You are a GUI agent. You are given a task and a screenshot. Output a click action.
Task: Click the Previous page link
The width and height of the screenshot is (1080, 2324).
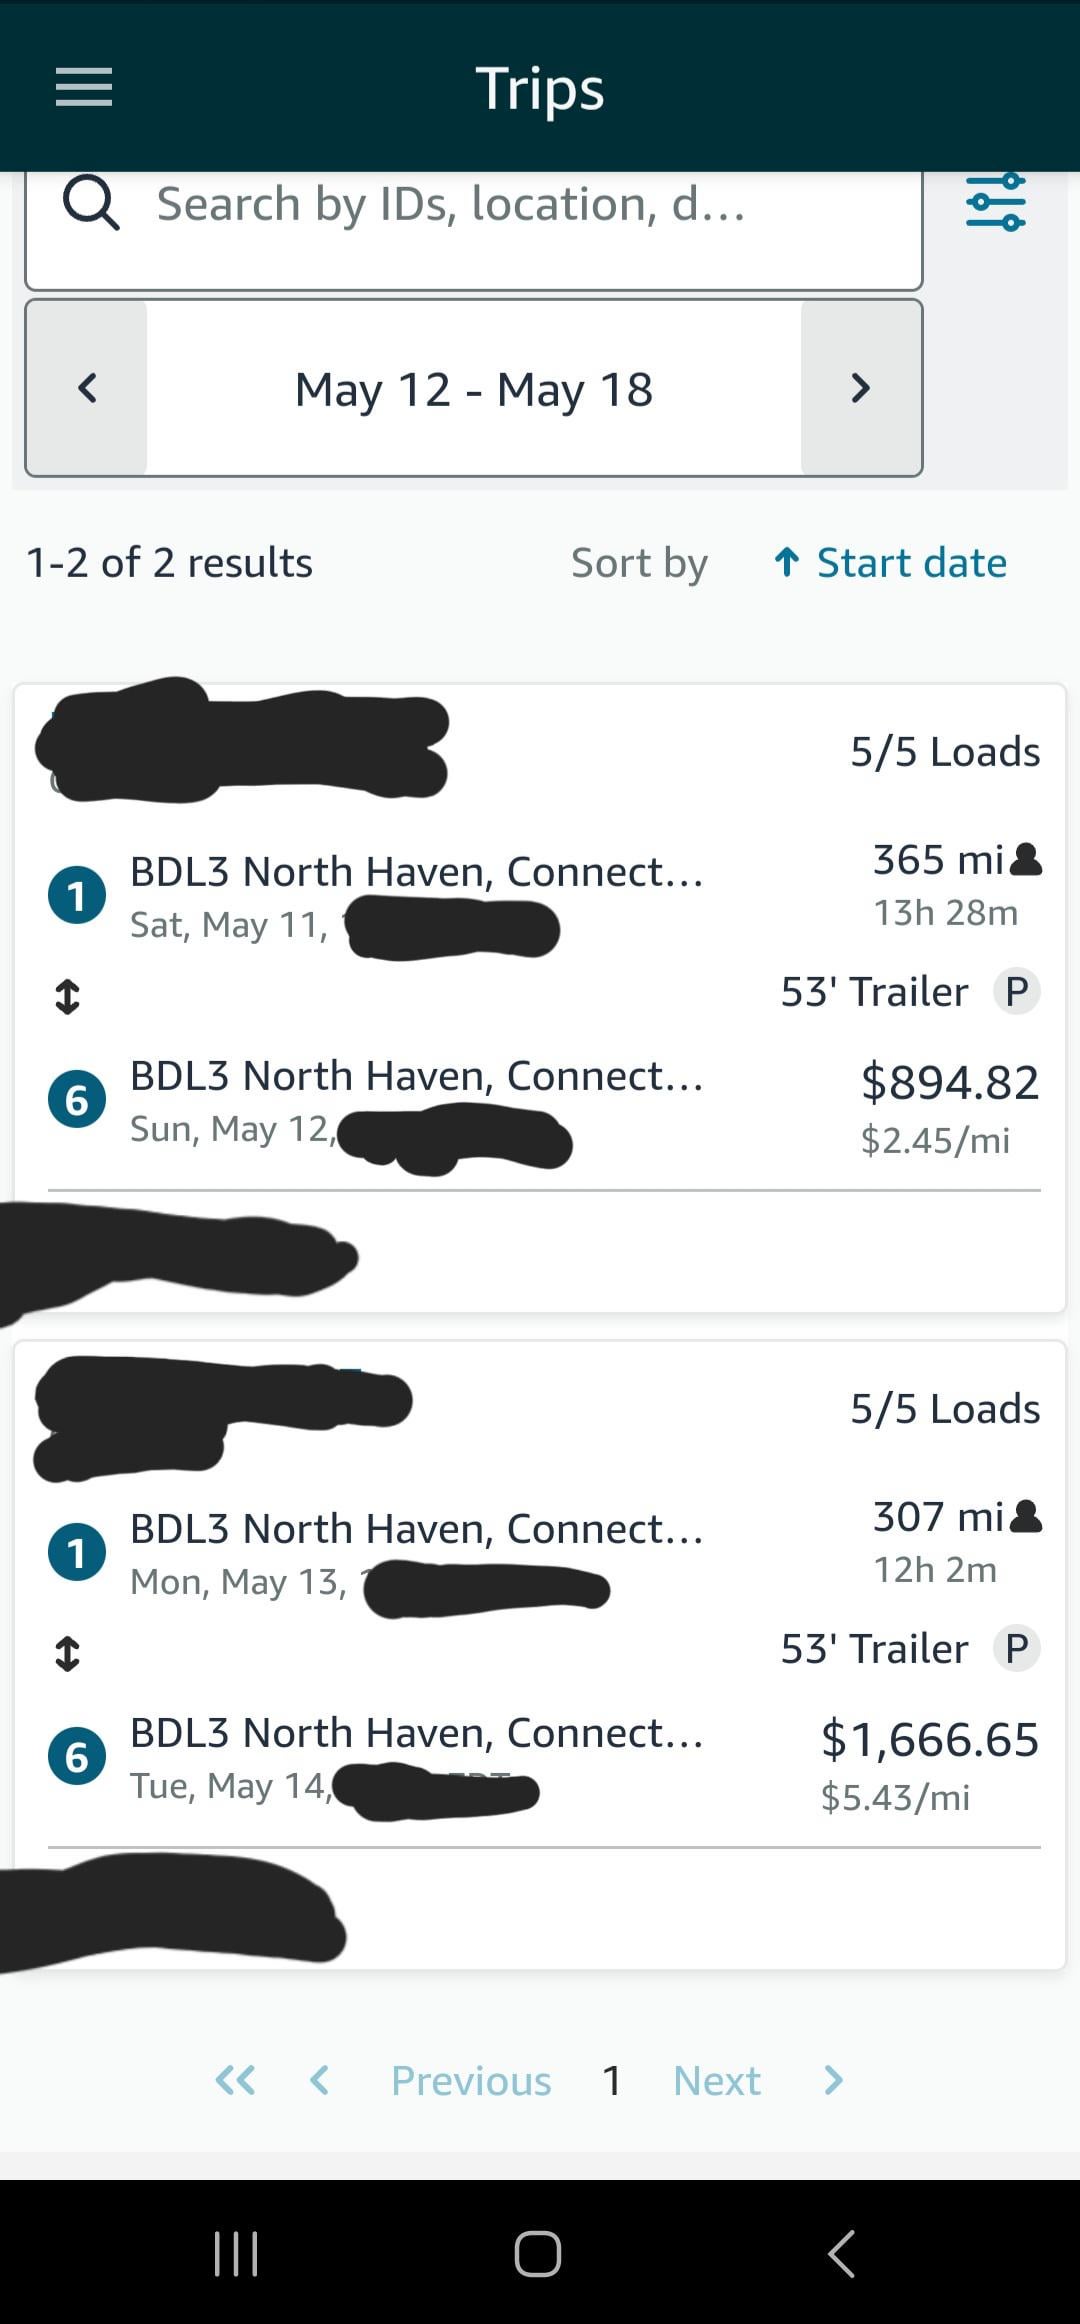471,2081
